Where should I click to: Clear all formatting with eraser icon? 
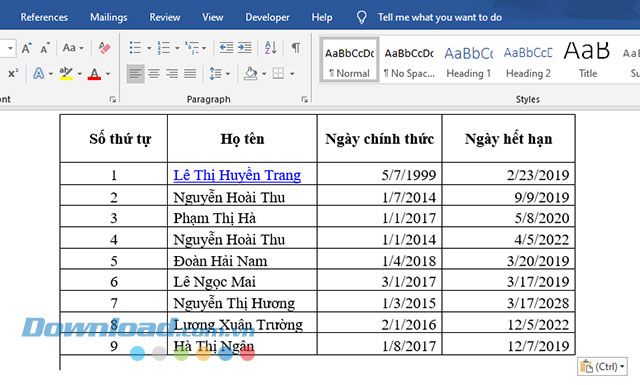click(x=104, y=48)
